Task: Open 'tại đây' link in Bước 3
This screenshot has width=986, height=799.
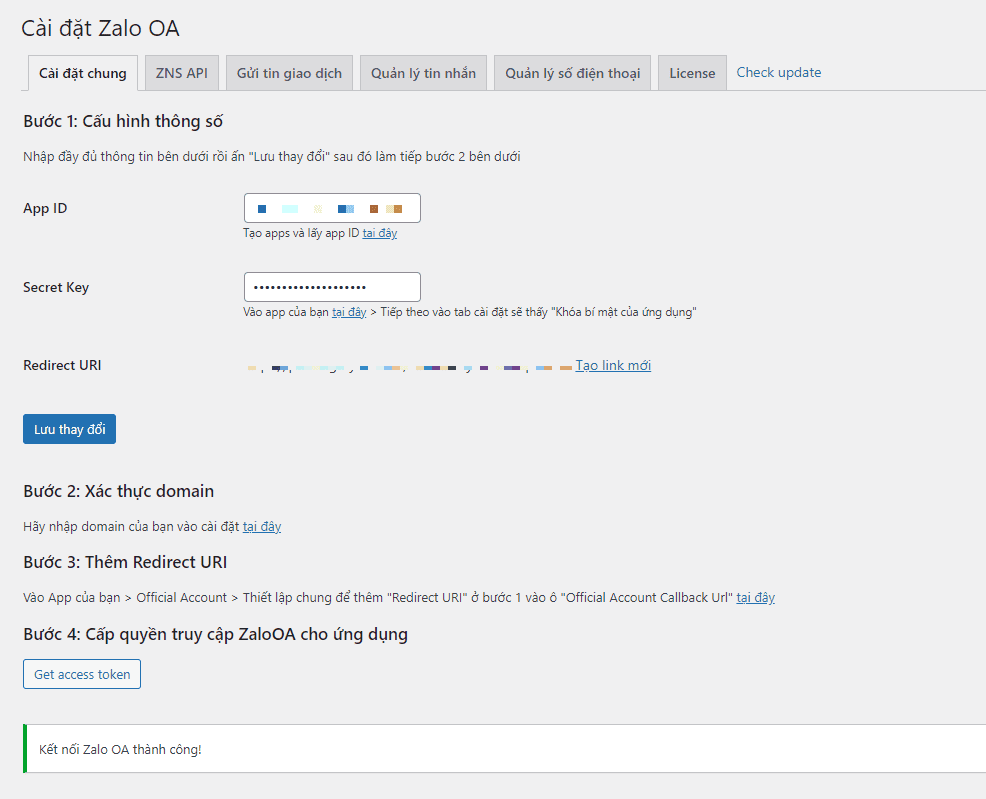Action: 756,597
